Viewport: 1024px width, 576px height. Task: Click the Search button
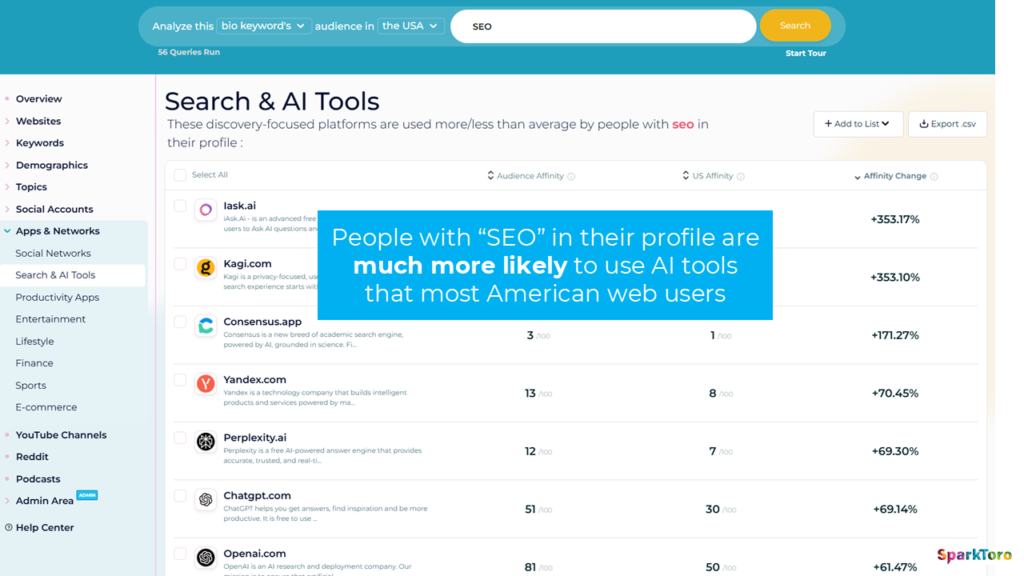coord(795,25)
